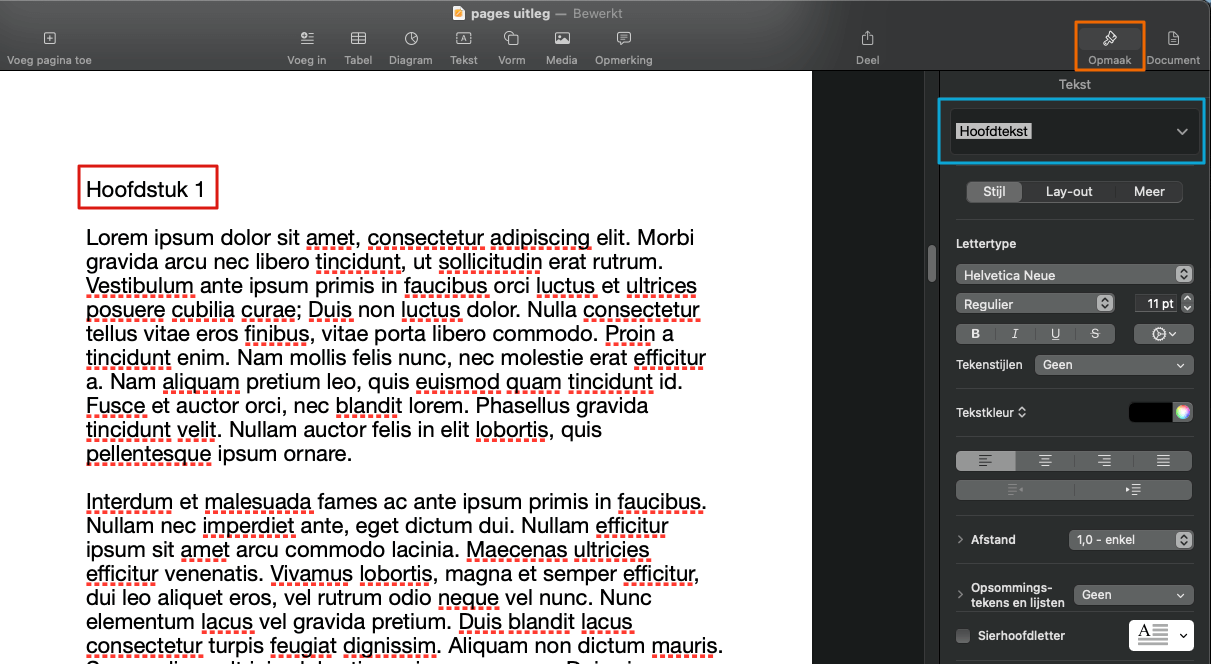Open the bullets Geen dropdown
1211x664 pixels.
[1134, 595]
